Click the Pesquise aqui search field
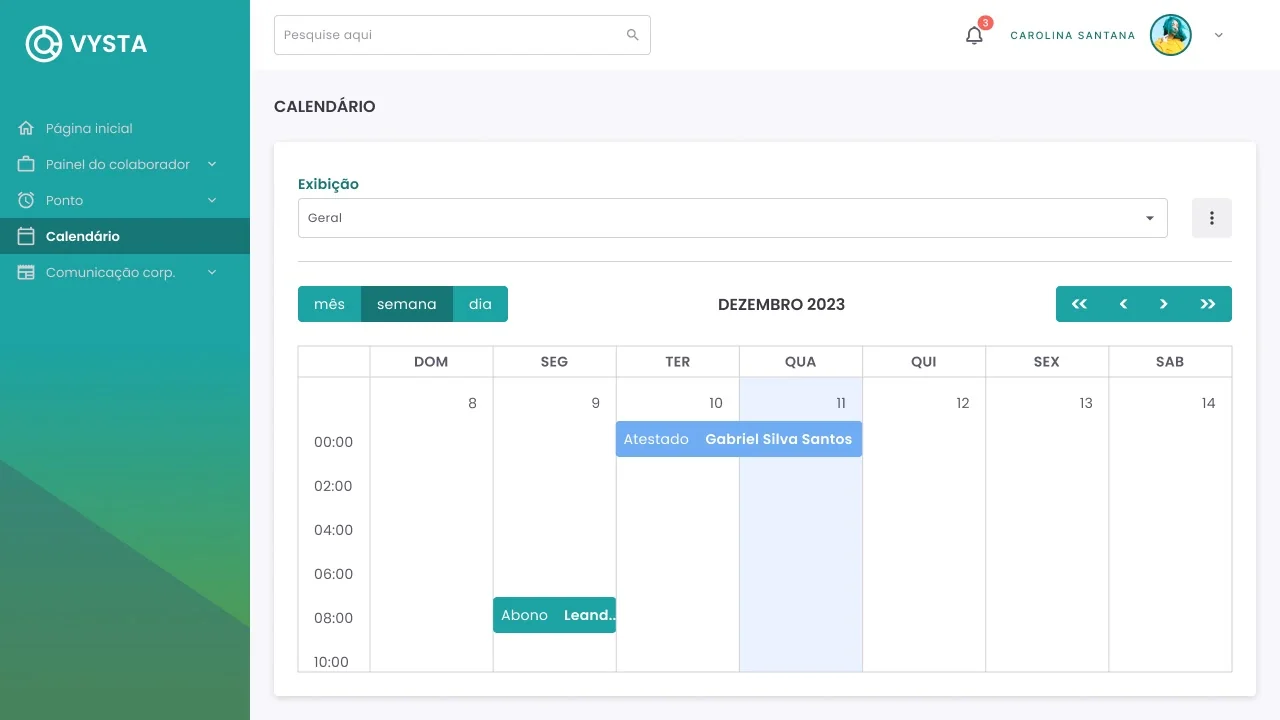Screen dimensions: 1280x720 (x=462, y=35)
